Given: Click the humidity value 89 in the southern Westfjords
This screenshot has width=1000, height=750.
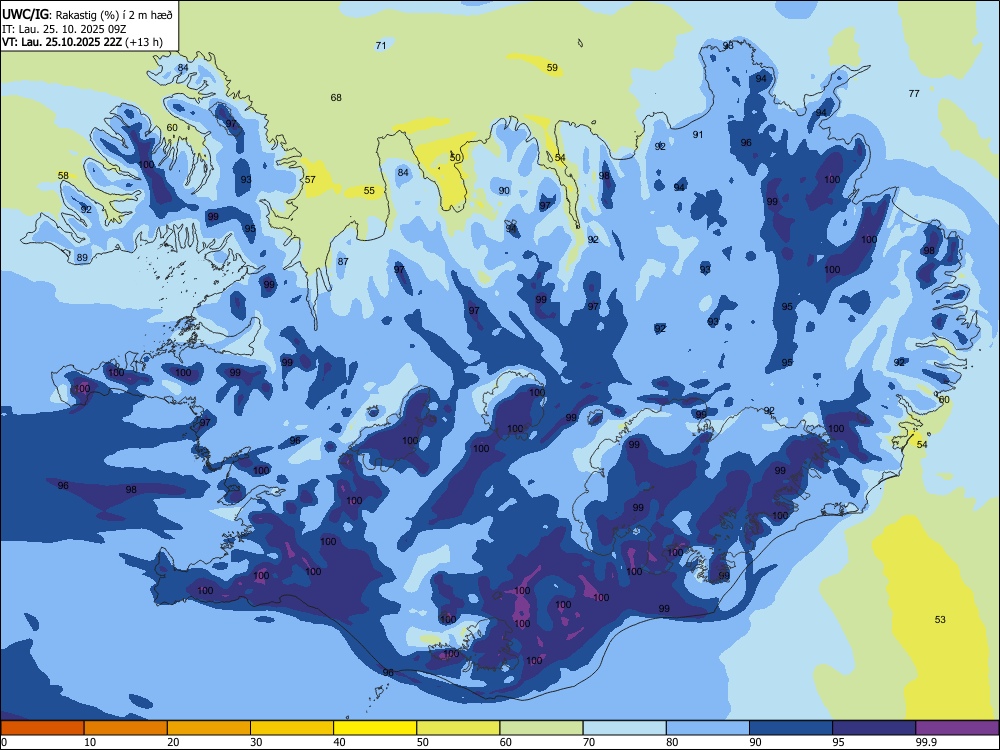Looking at the screenshot, I should click(x=82, y=258).
